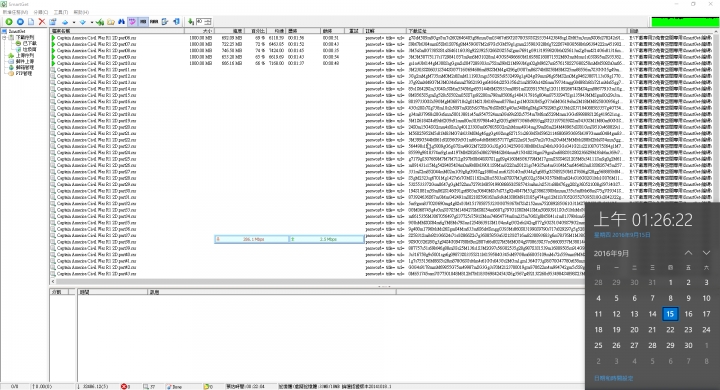
Task: Go to next month with calendar down chevron
Action: click(x=706, y=253)
